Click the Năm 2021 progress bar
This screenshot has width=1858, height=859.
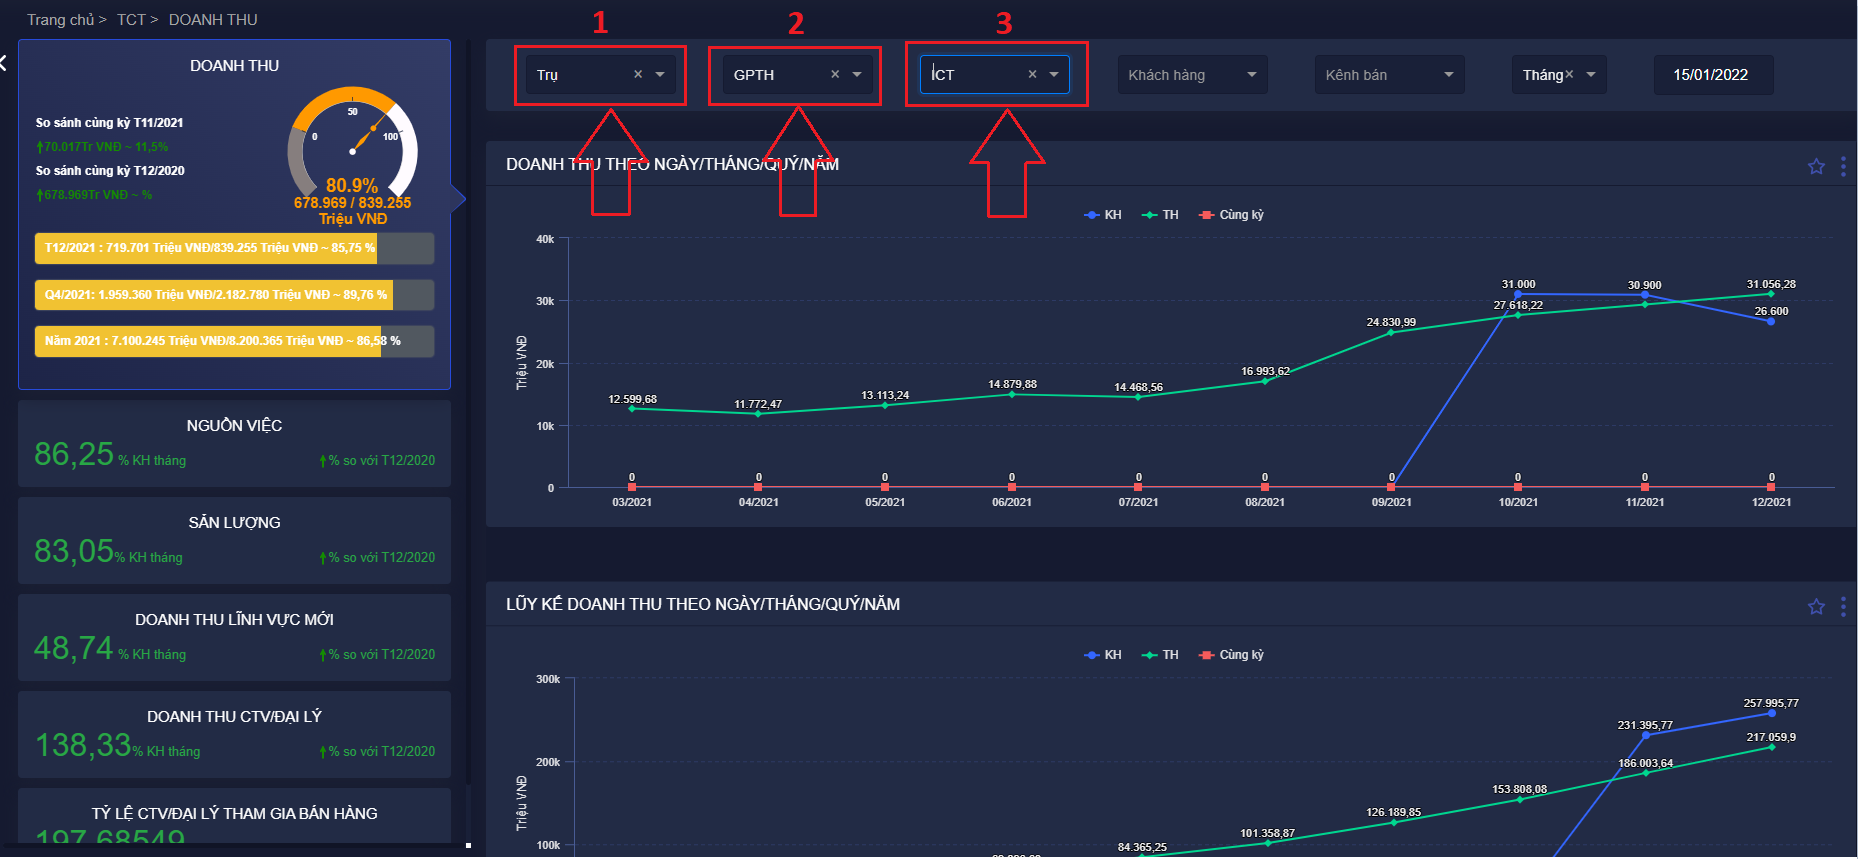(x=234, y=341)
